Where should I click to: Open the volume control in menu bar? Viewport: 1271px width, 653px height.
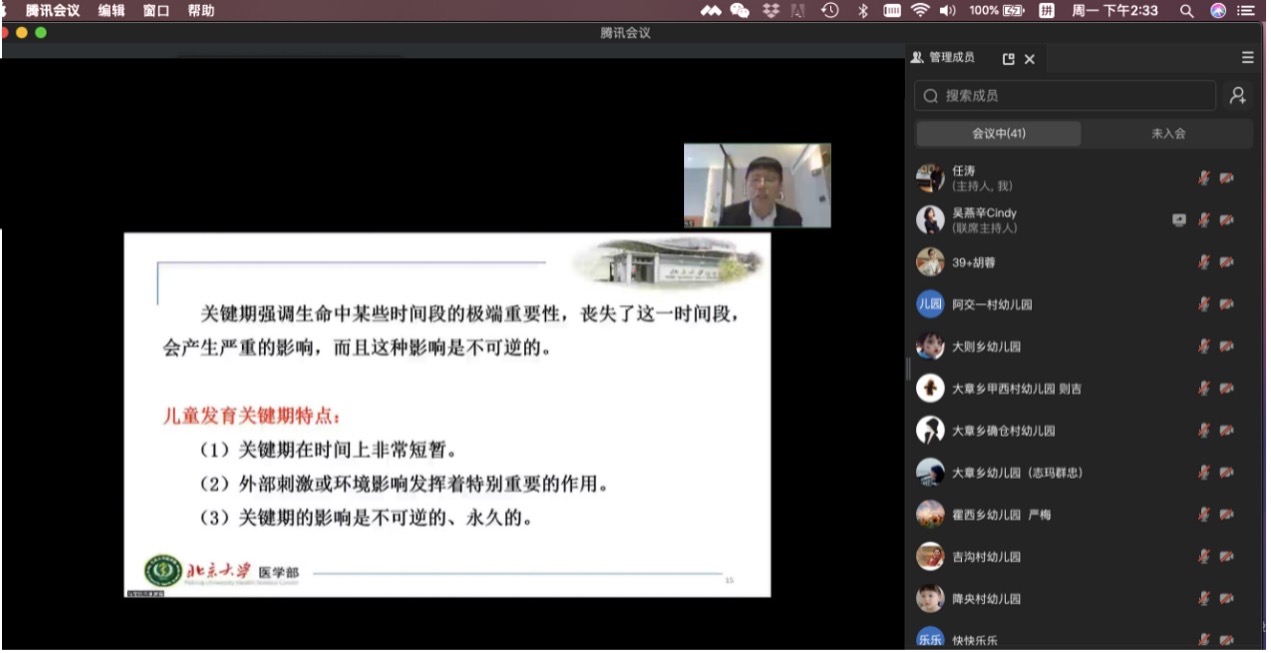[948, 11]
